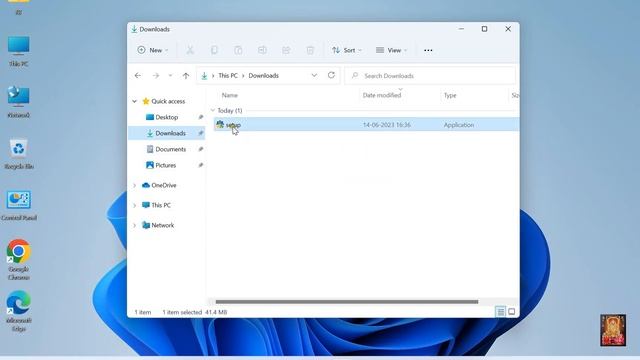Expand the Network tree node
The height and width of the screenshot is (360, 640).
click(x=134, y=225)
